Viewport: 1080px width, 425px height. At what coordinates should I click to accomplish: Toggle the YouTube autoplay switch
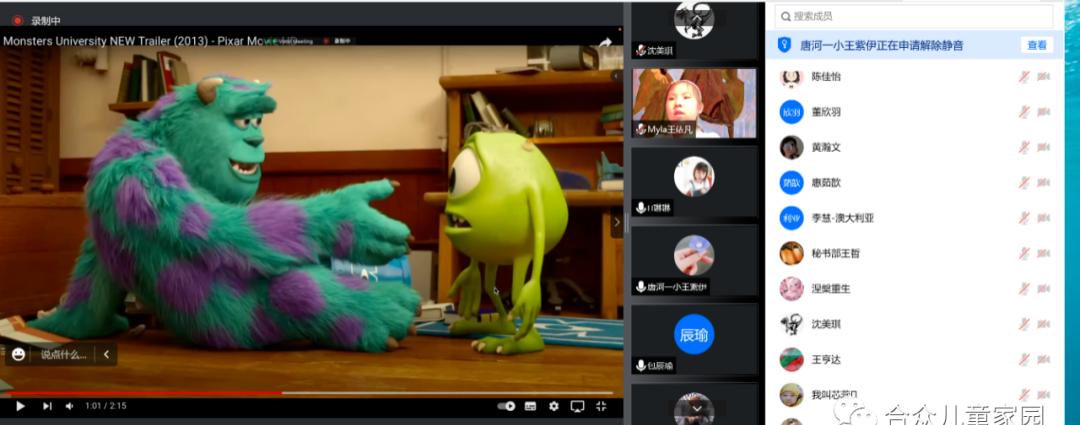[x=506, y=406]
